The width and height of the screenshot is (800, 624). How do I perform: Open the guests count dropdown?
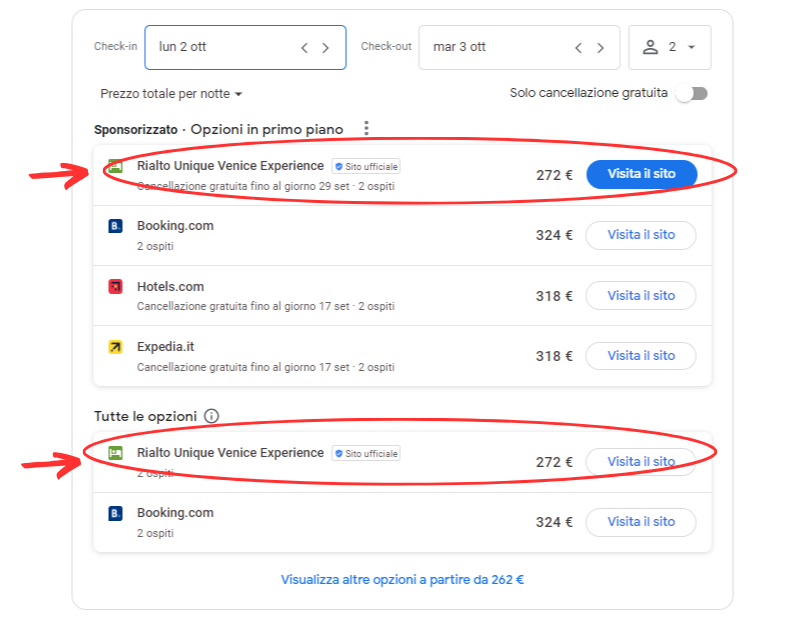669,47
